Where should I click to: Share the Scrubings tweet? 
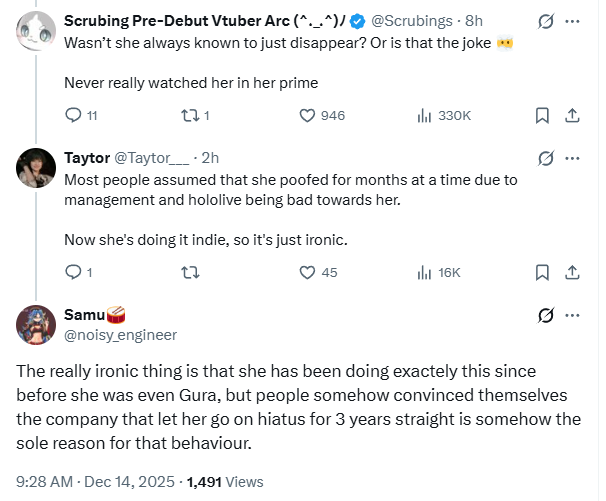[x=572, y=115]
